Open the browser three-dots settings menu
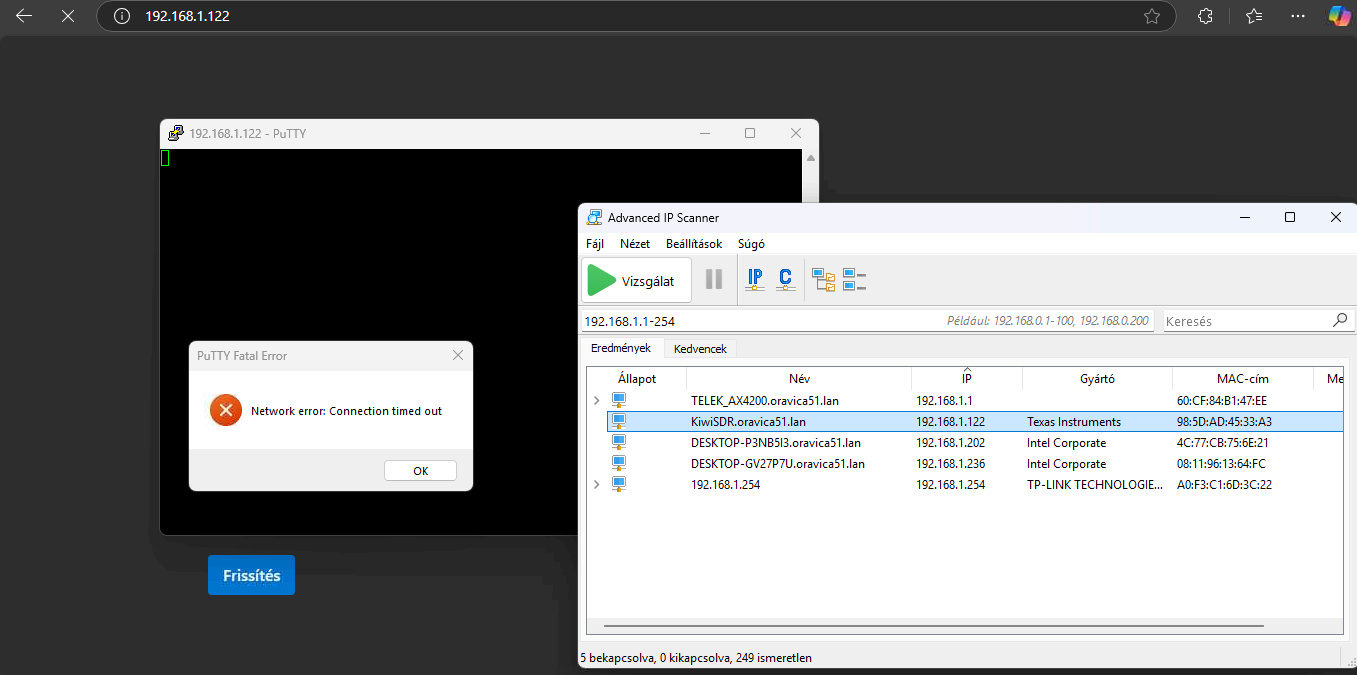Image resolution: width=1357 pixels, height=675 pixels. (x=1298, y=16)
